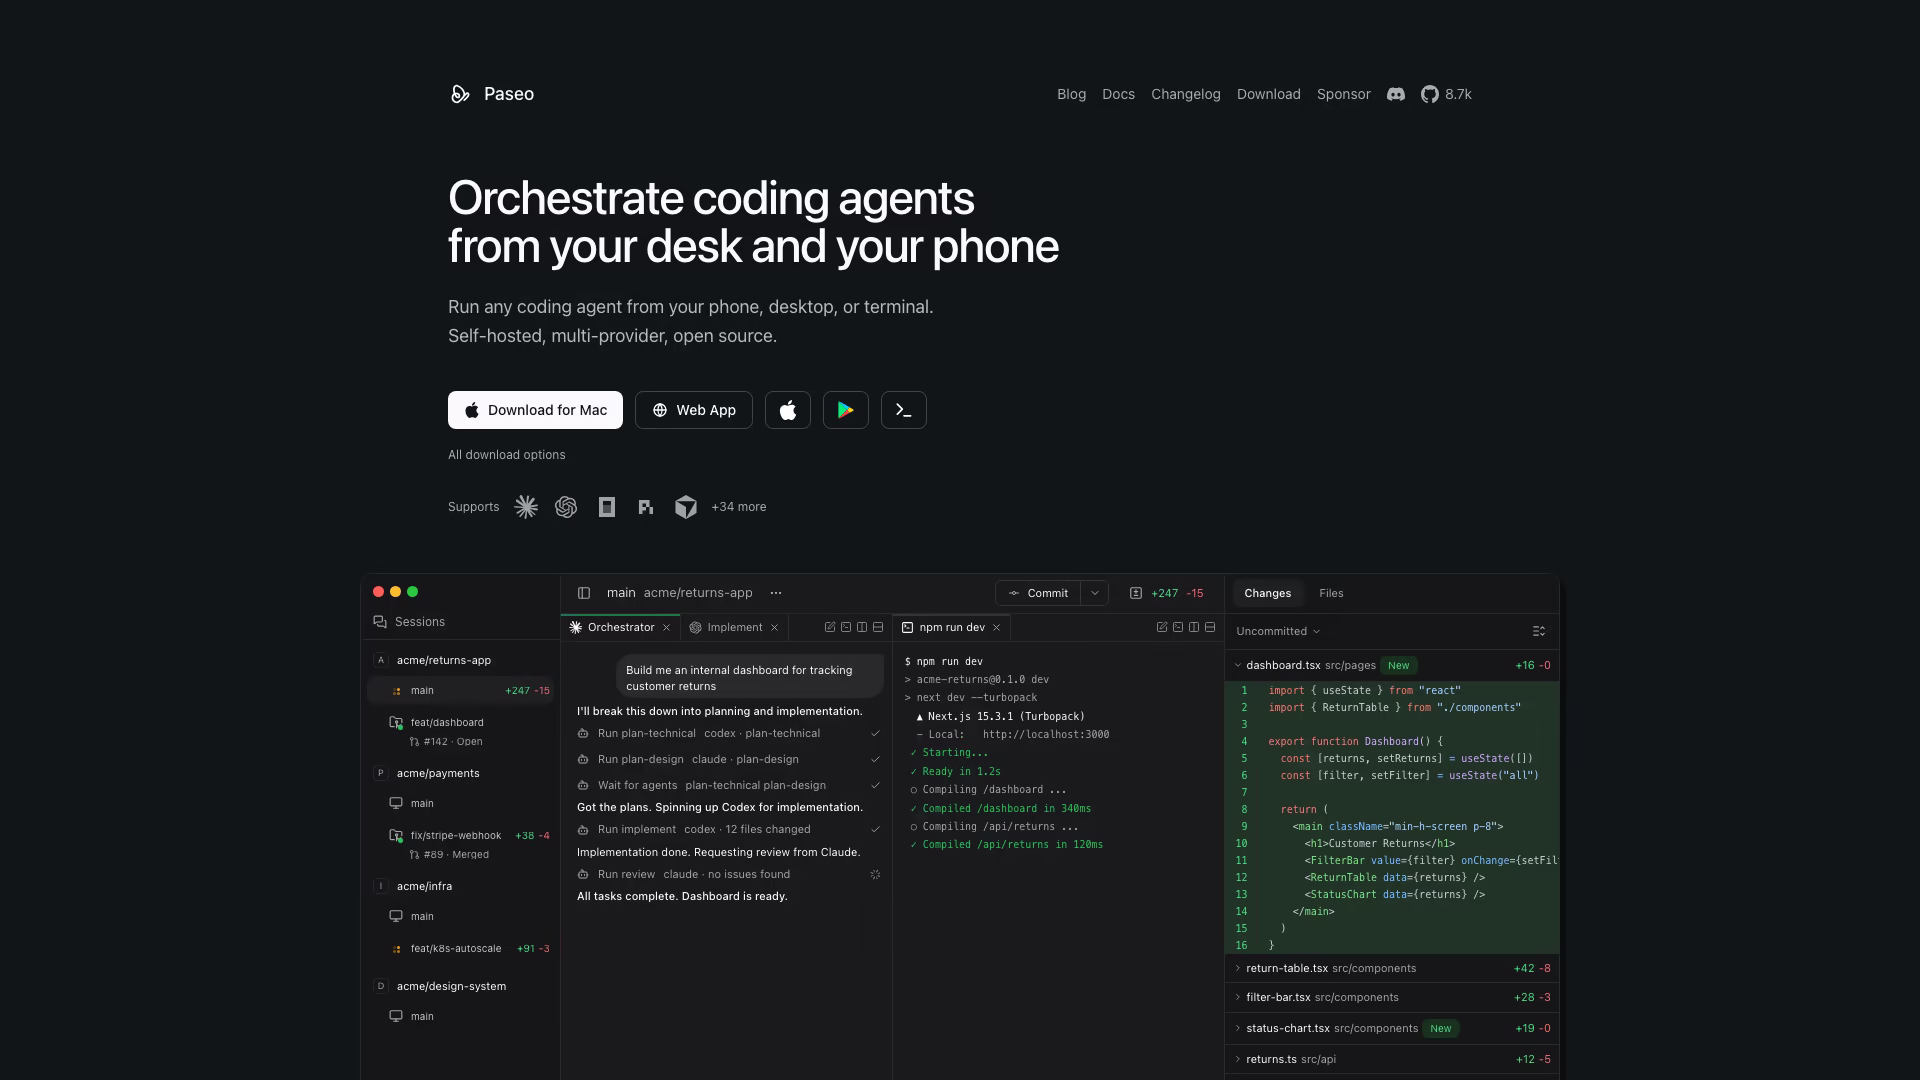Toggle vertical split in Orchestrator pane
Screen dimensions: 1920x1080
862,627
